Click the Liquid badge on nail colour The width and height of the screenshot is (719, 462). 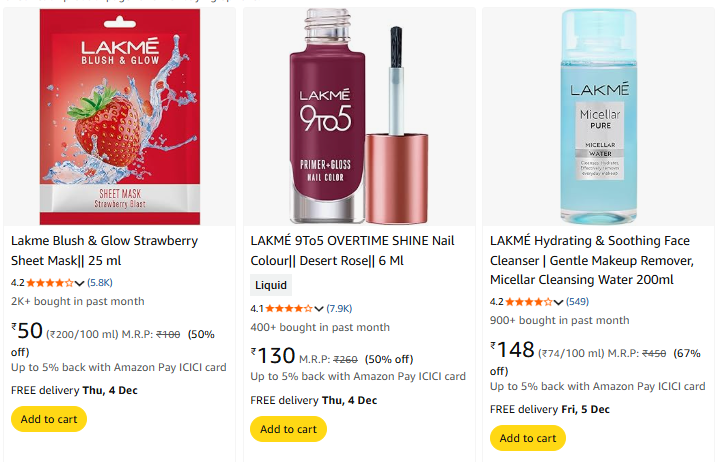coord(271,285)
